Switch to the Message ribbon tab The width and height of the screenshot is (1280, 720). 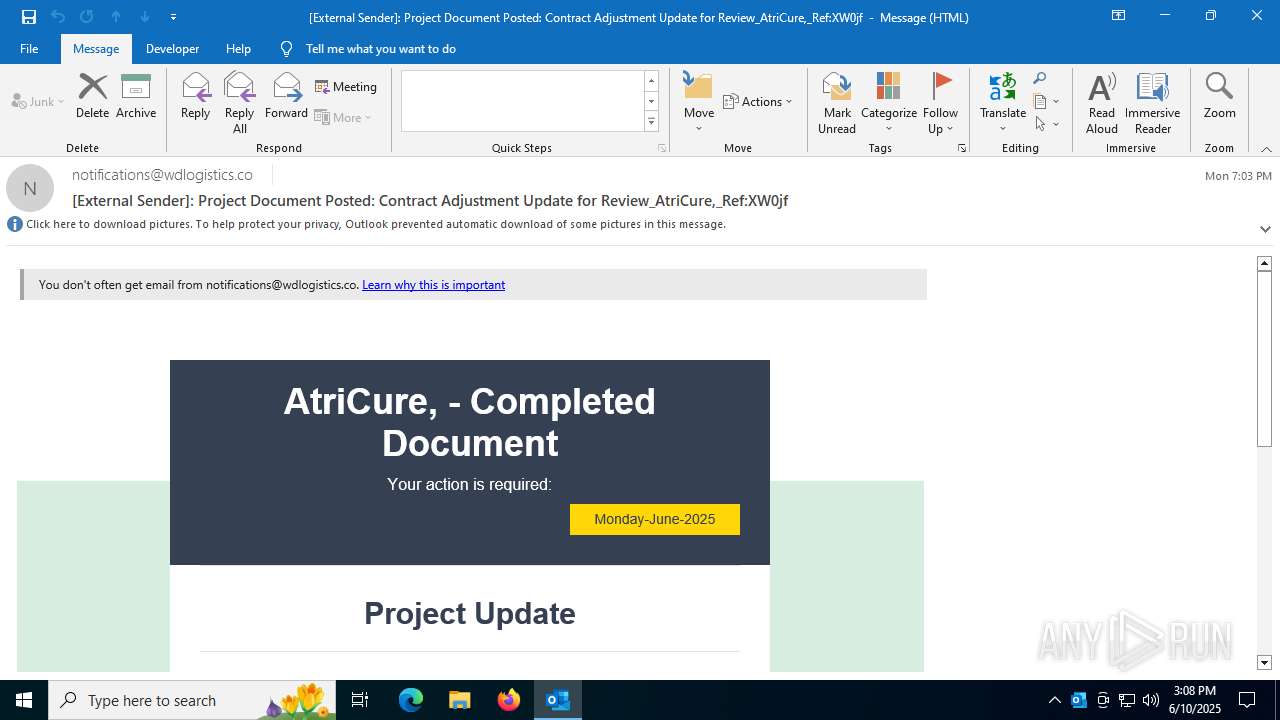[x=96, y=49]
